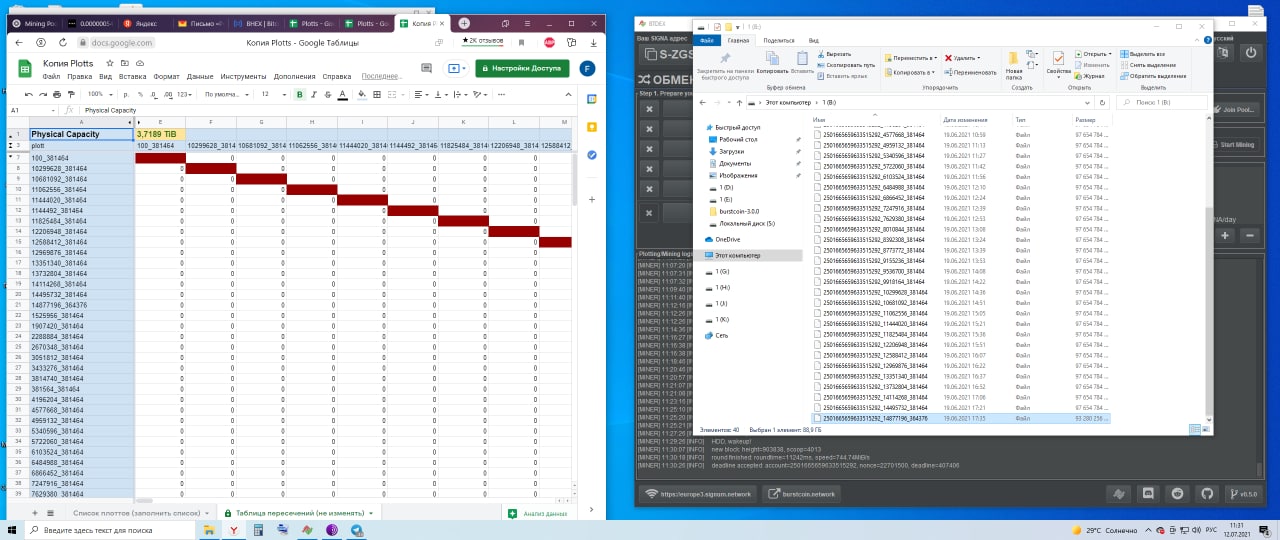Viewport: 1280px width, 540px height.
Task: Click the redo icon in Google Sheets toolbar
Action: (43, 94)
